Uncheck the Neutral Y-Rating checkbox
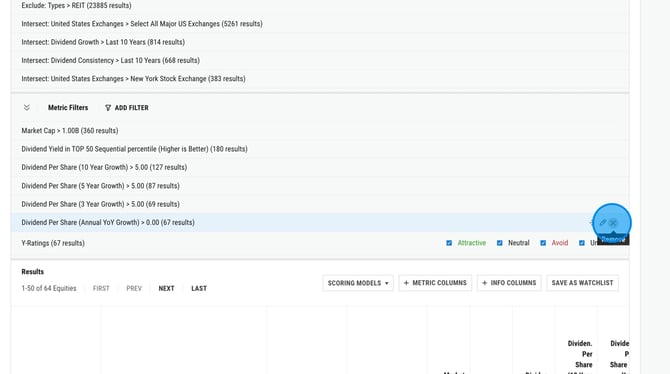The image size is (670, 374). point(499,243)
